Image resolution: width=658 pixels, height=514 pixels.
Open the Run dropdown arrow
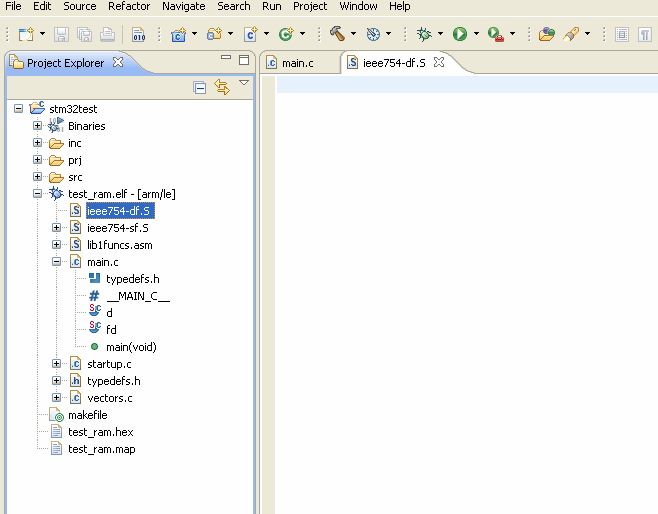tap(476, 34)
